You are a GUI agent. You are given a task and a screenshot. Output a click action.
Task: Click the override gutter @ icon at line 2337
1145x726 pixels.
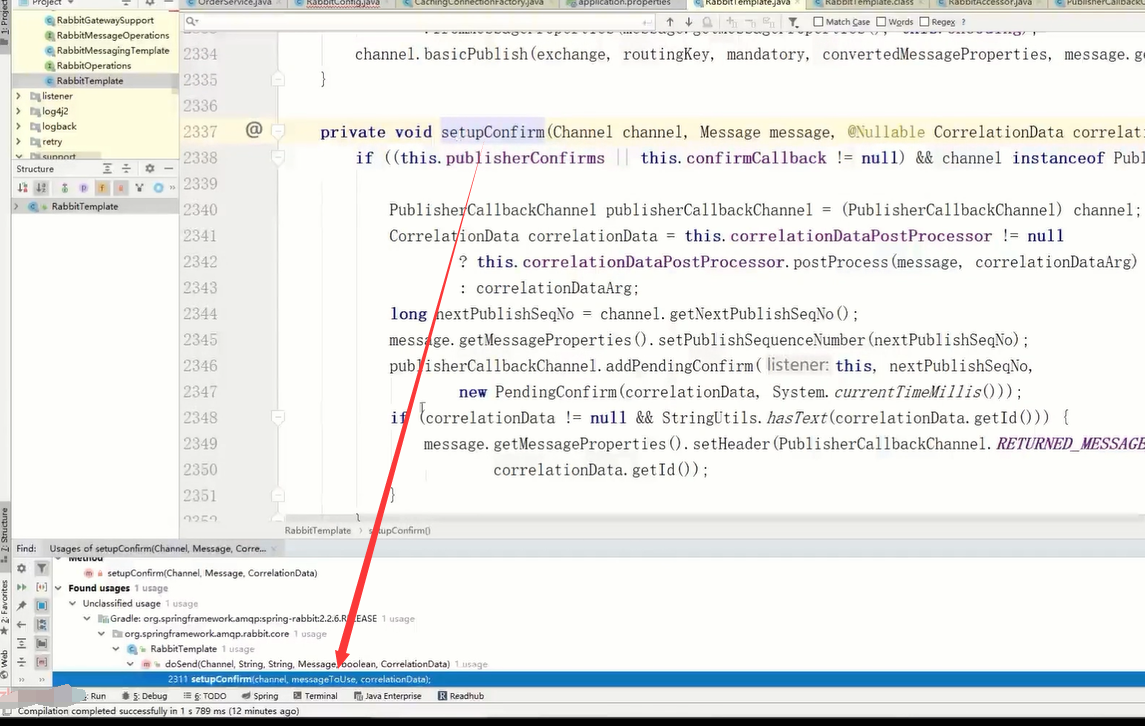pos(253,130)
